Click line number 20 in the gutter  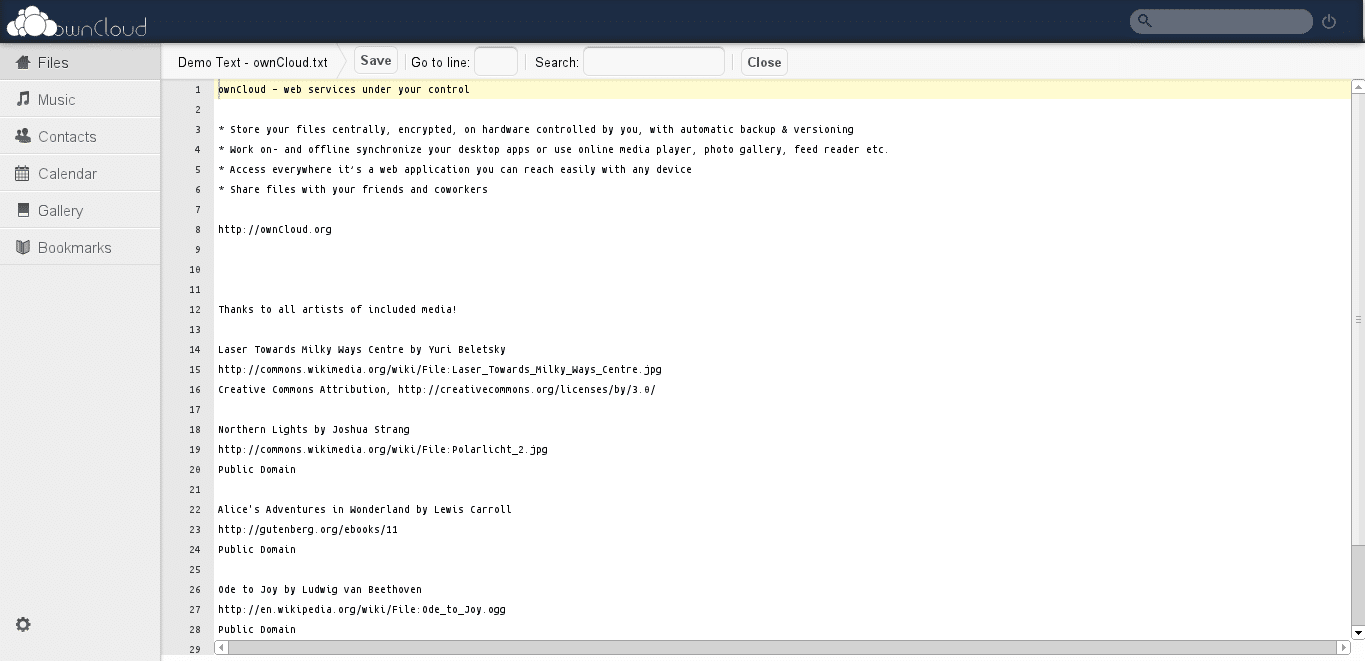tap(195, 469)
